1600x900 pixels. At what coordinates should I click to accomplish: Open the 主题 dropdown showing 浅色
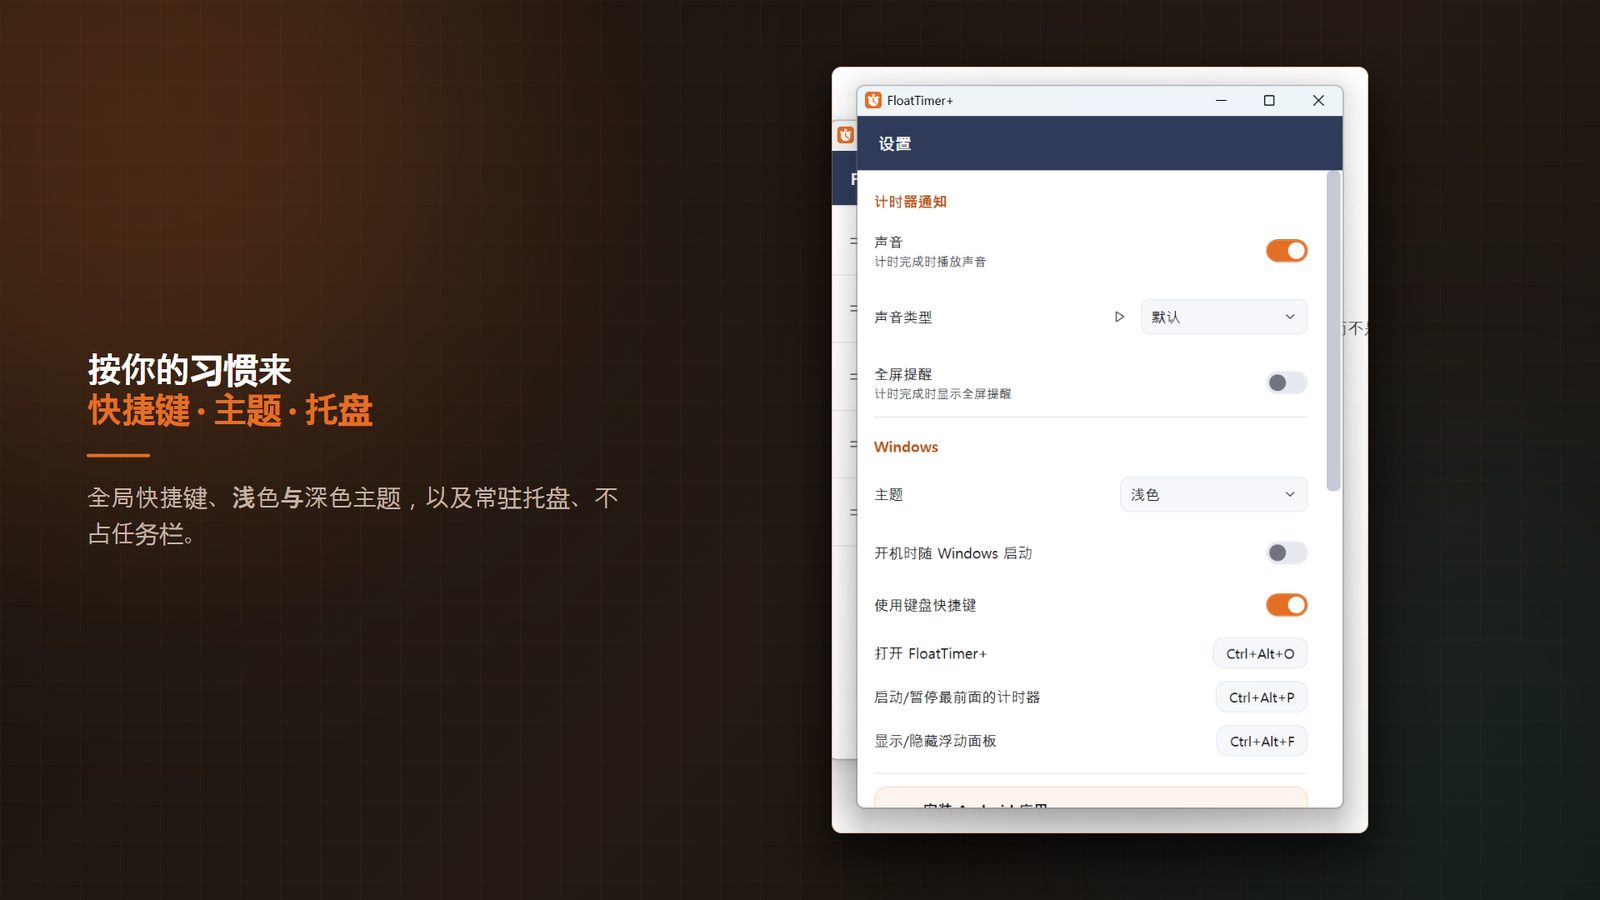(1213, 495)
